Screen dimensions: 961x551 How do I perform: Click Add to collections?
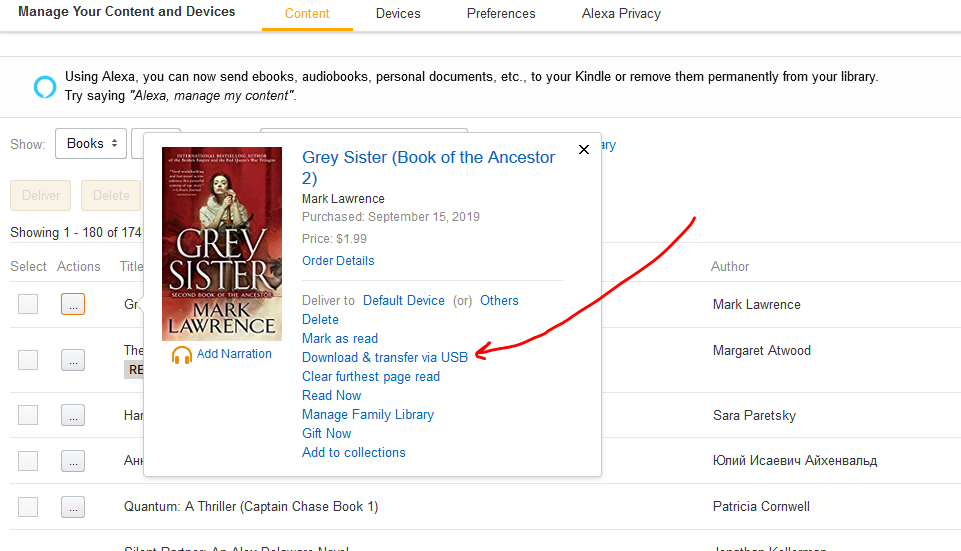tap(354, 452)
